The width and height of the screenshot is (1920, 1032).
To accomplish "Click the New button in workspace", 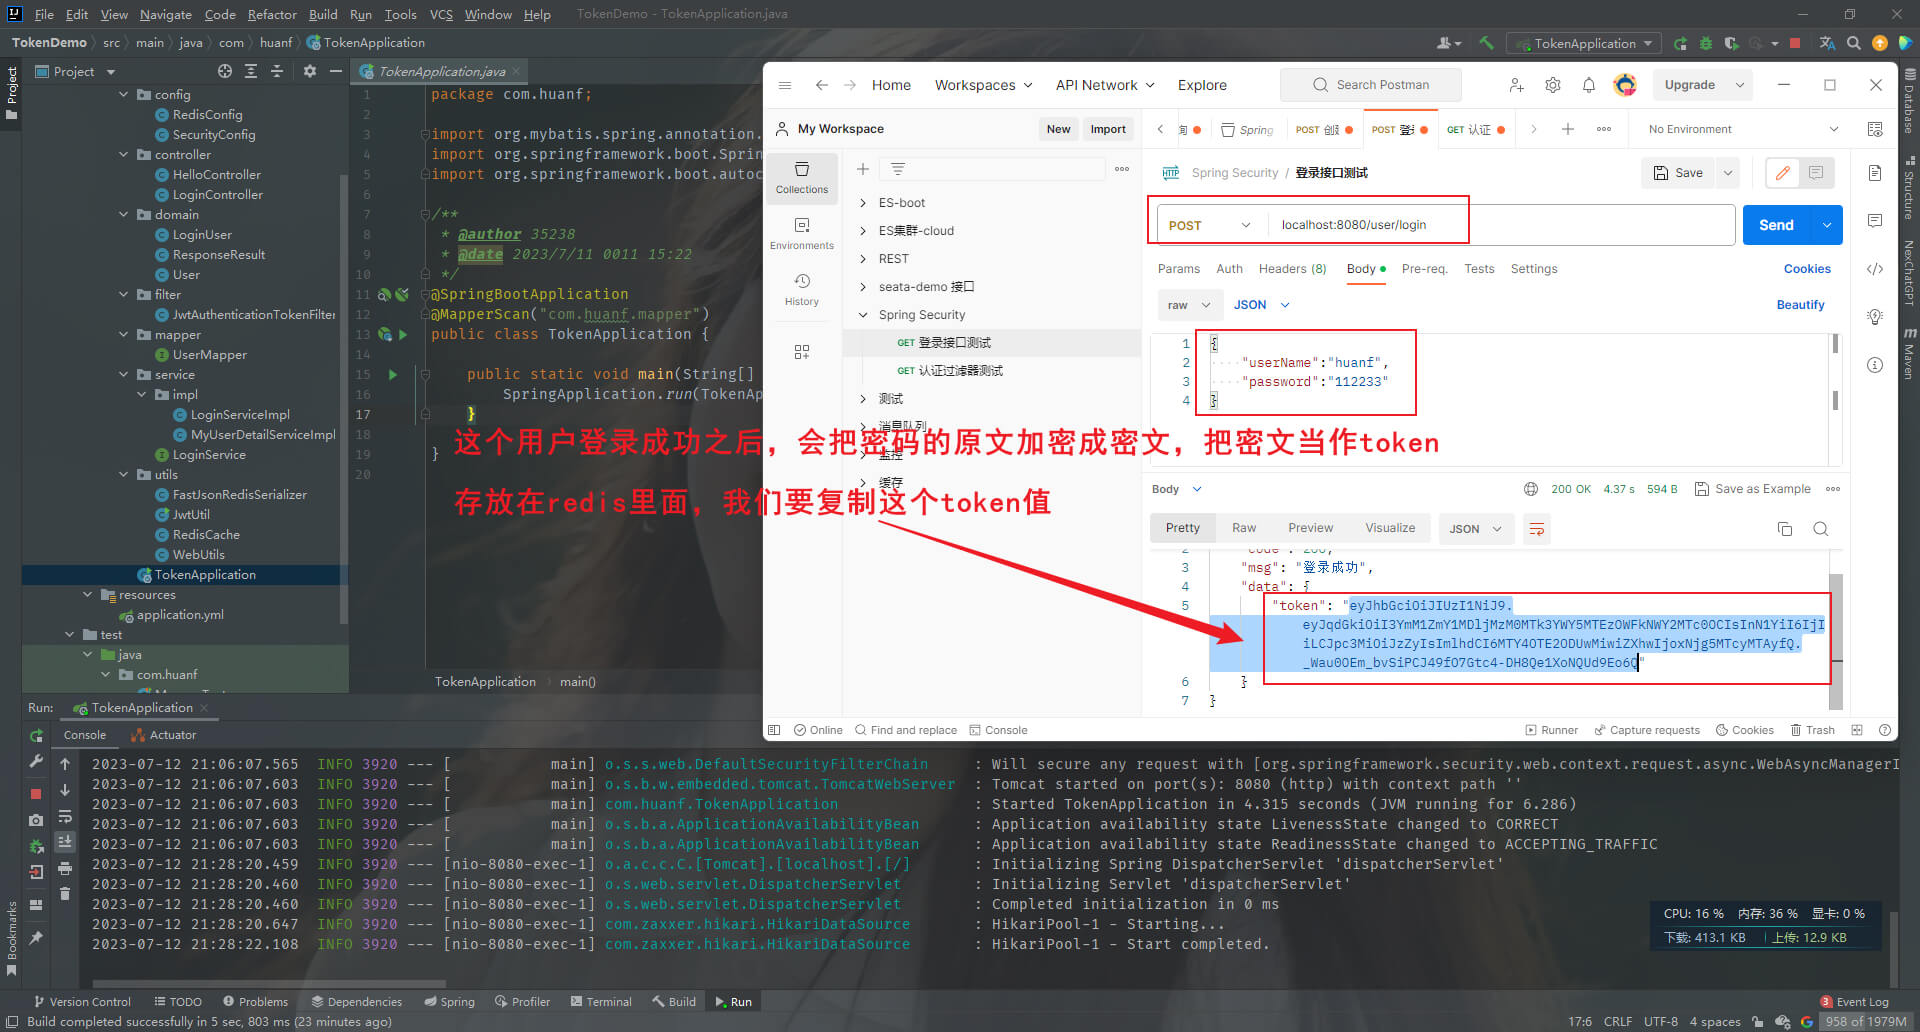I will (x=1058, y=129).
